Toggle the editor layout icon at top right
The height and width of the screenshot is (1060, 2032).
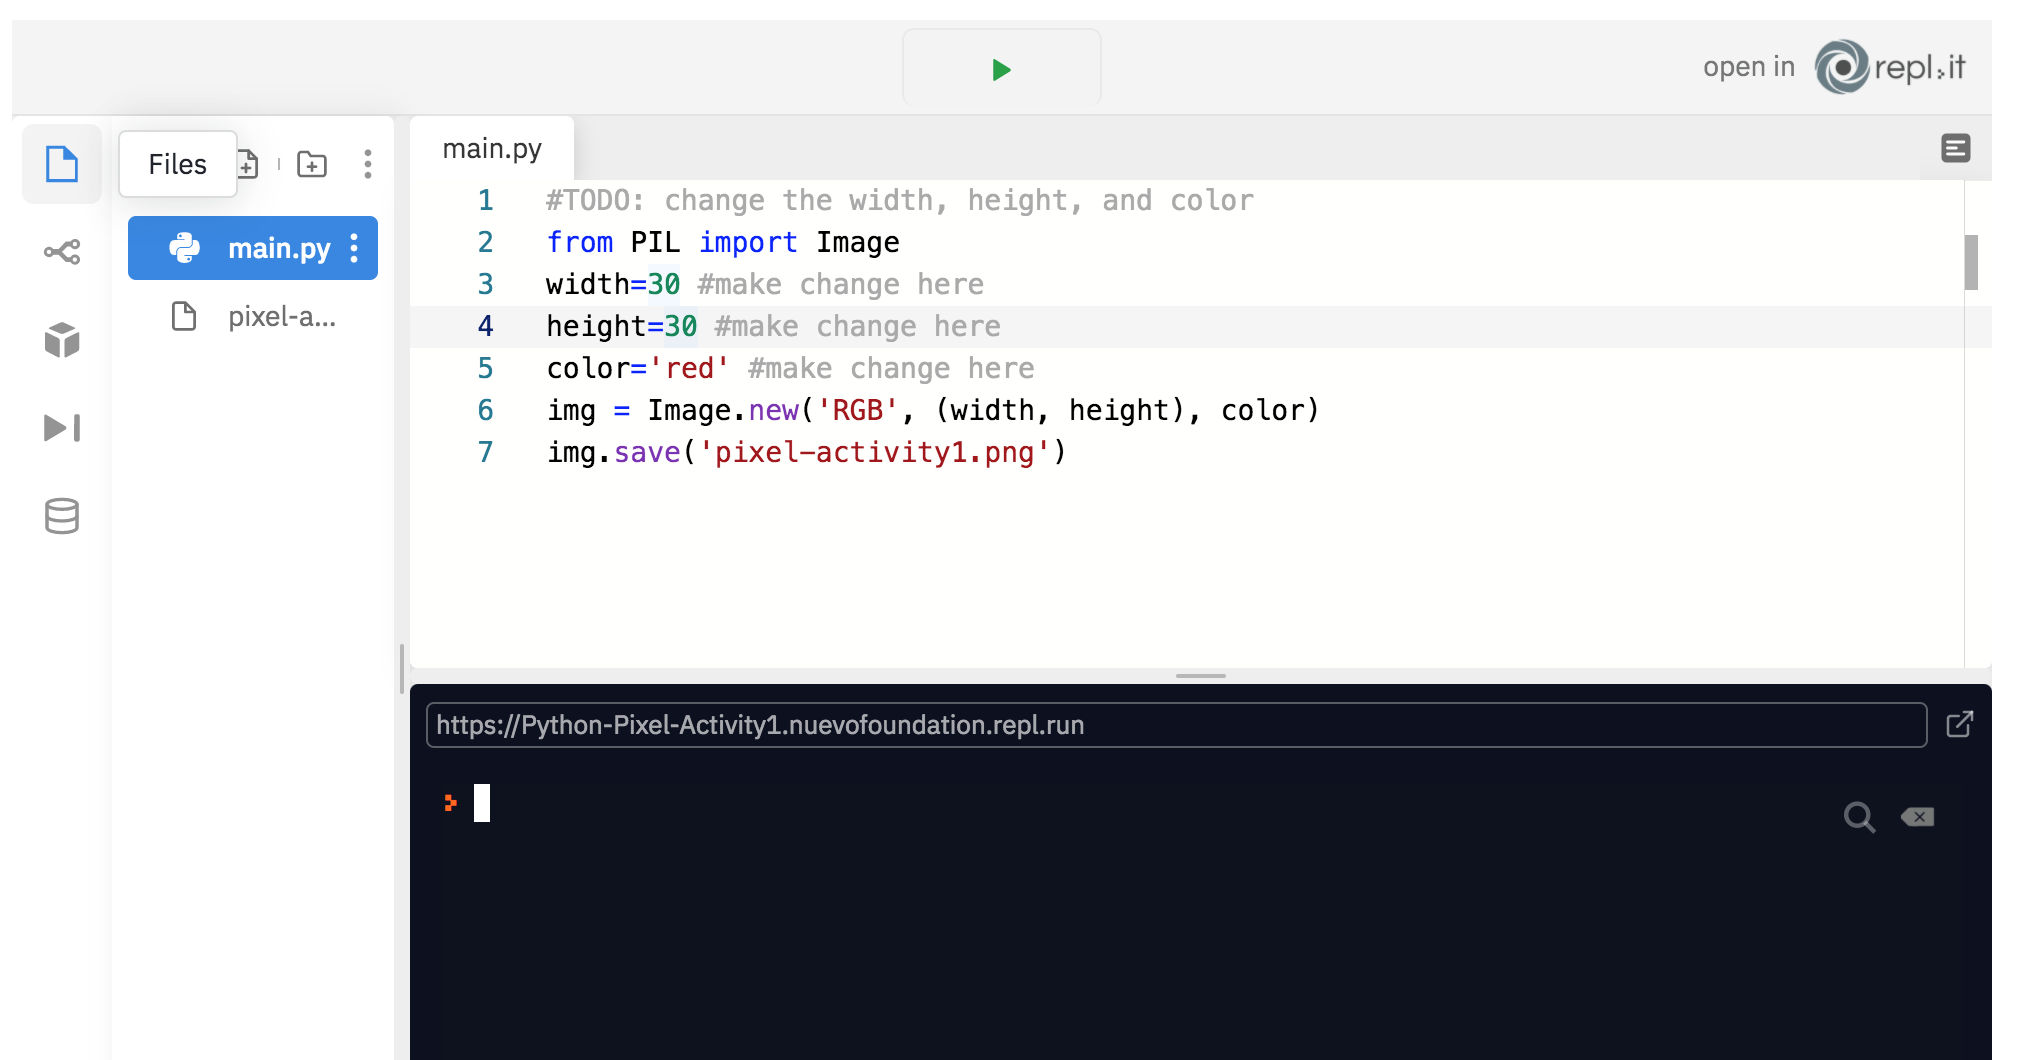coord(1955,149)
